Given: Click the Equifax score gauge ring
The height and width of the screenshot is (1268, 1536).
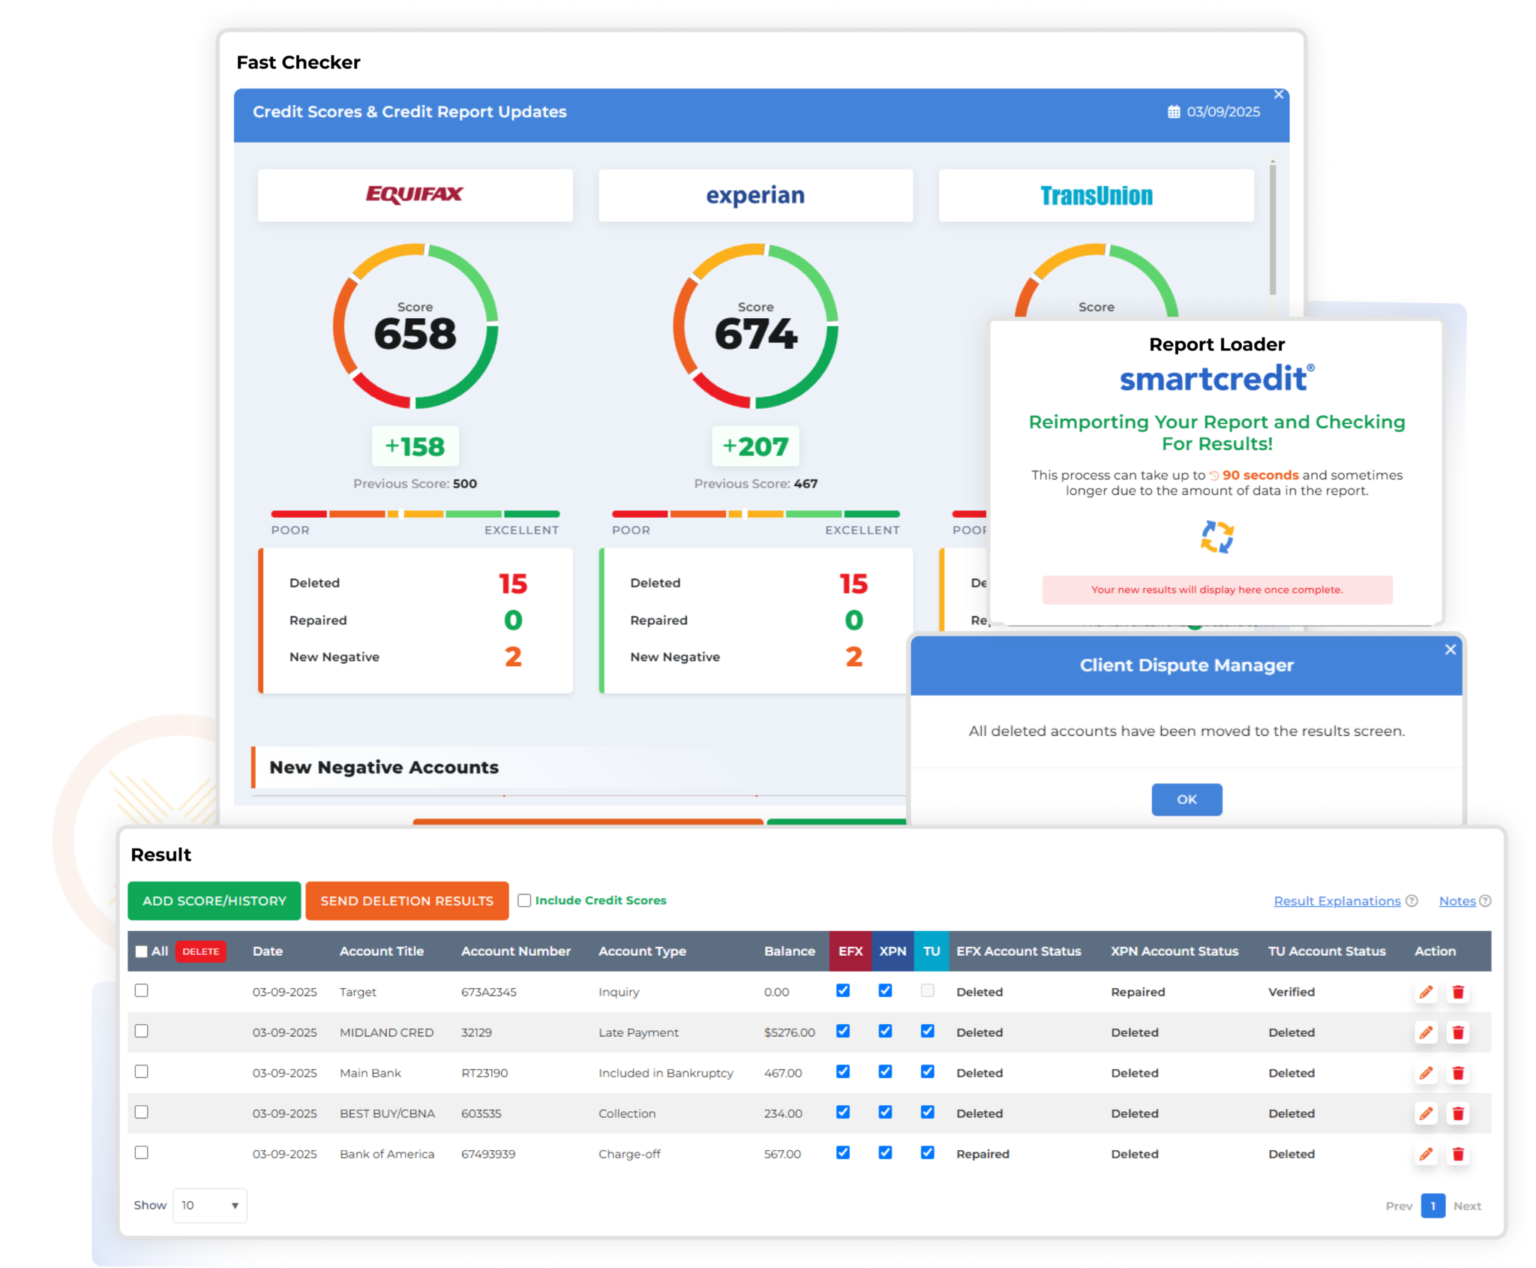Looking at the screenshot, I should tap(415, 252).
